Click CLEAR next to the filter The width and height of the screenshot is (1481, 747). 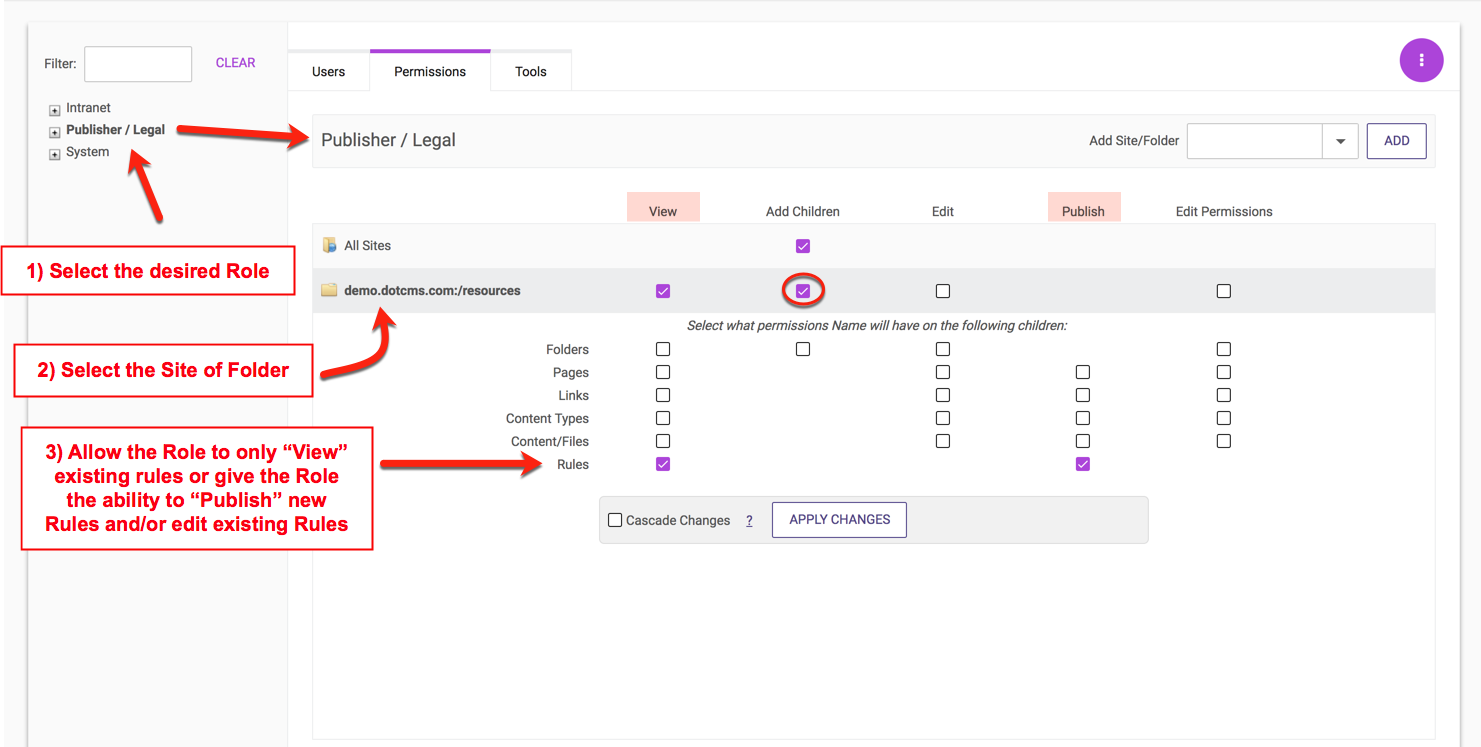pyautogui.click(x=235, y=63)
